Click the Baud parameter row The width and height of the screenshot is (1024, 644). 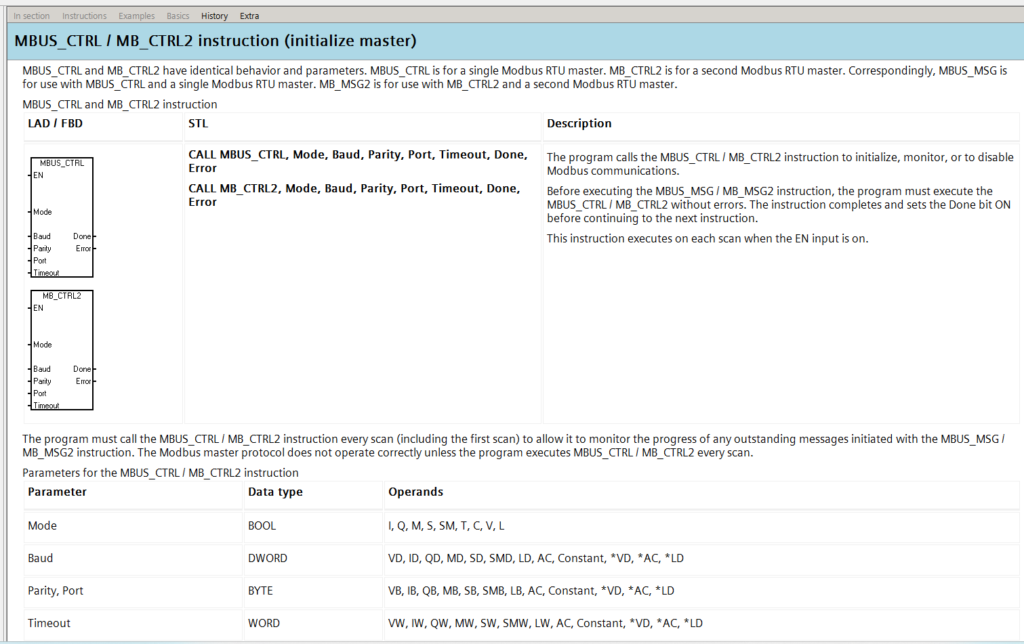(41, 558)
